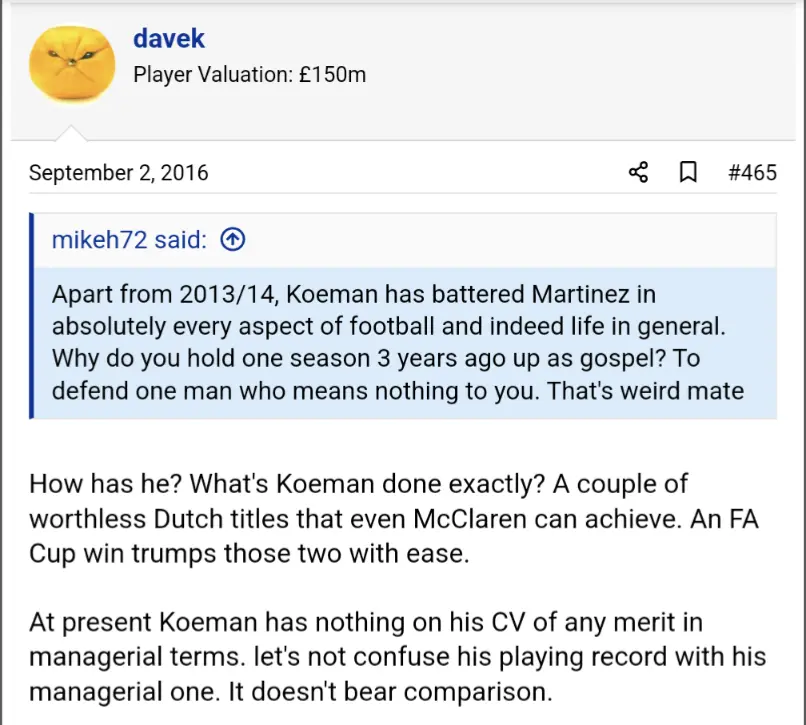Click the Player Valuation: £150m text
This screenshot has width=806, height=725.
[x=249, y=74]
